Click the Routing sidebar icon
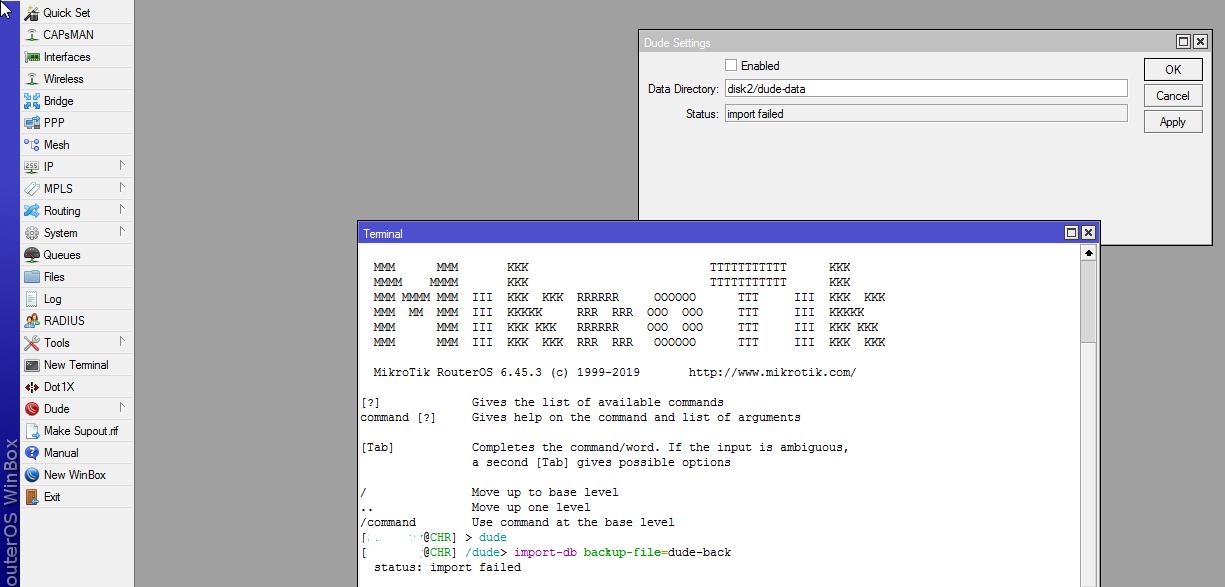The width and height of the screenshot is (1225, 587). (32, 211)
